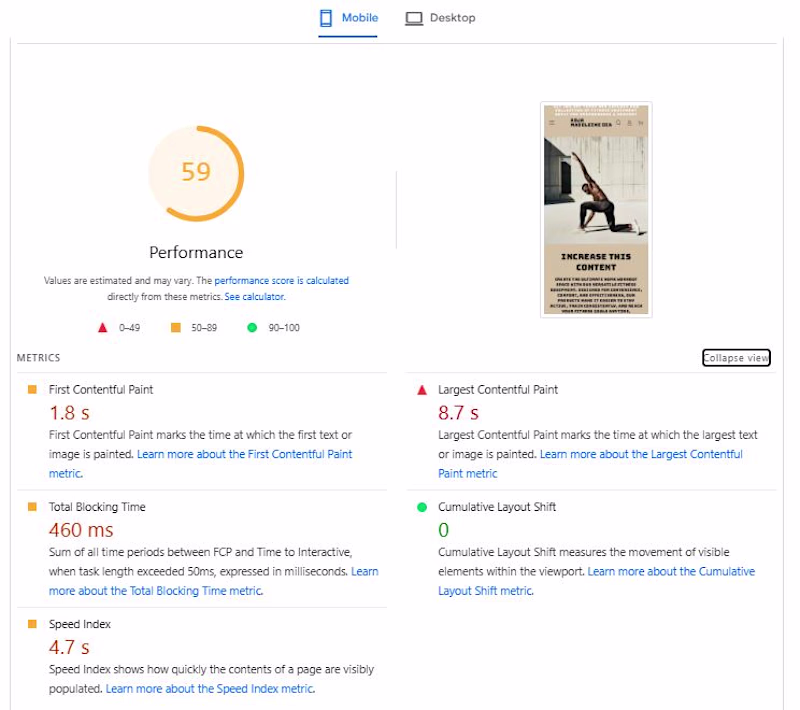Open the Cumulative Layout Shift learn more link
Viewport: 800px width, 710px height.
click(671, 572)
